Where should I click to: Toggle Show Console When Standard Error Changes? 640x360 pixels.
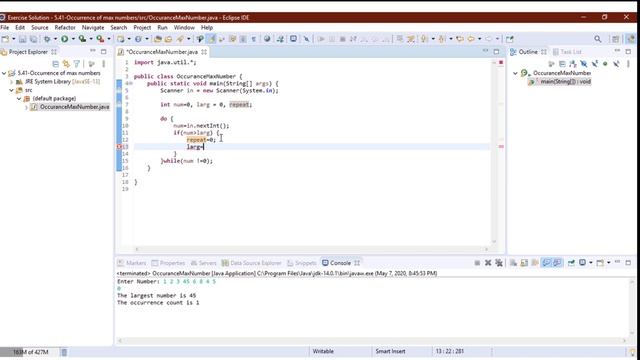557,263
